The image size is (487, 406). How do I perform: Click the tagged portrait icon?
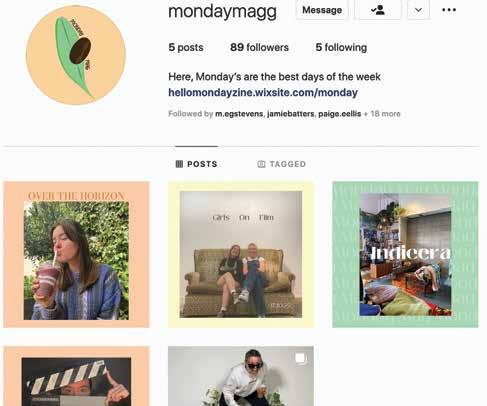pyautogui.click(x=261, y=164)
